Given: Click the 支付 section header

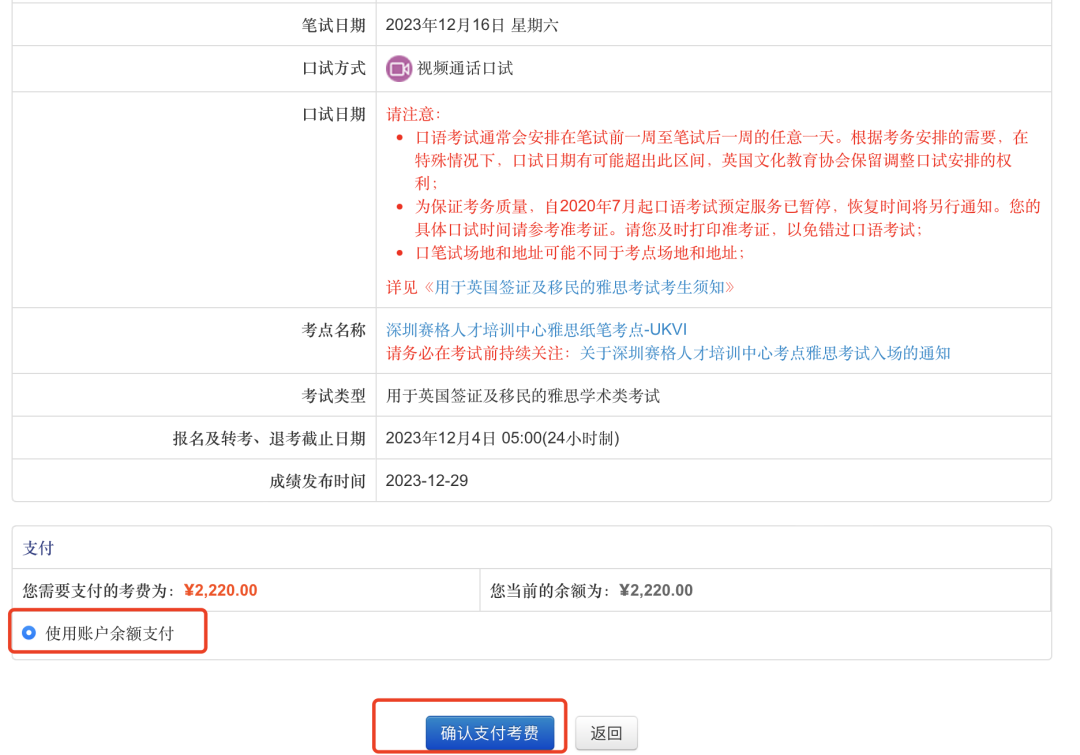Looking at the screenshot, I should point(38,548).
